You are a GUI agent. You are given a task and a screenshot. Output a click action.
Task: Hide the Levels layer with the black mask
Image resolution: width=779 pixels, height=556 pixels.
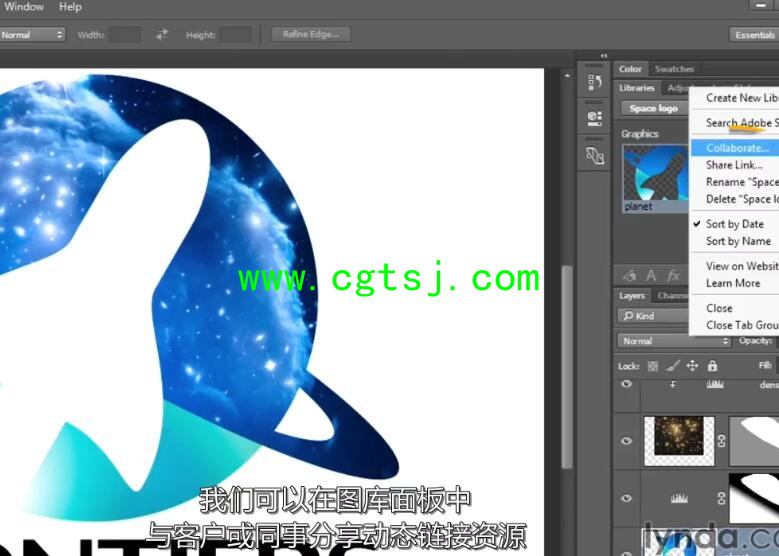[x=626, y=498]
